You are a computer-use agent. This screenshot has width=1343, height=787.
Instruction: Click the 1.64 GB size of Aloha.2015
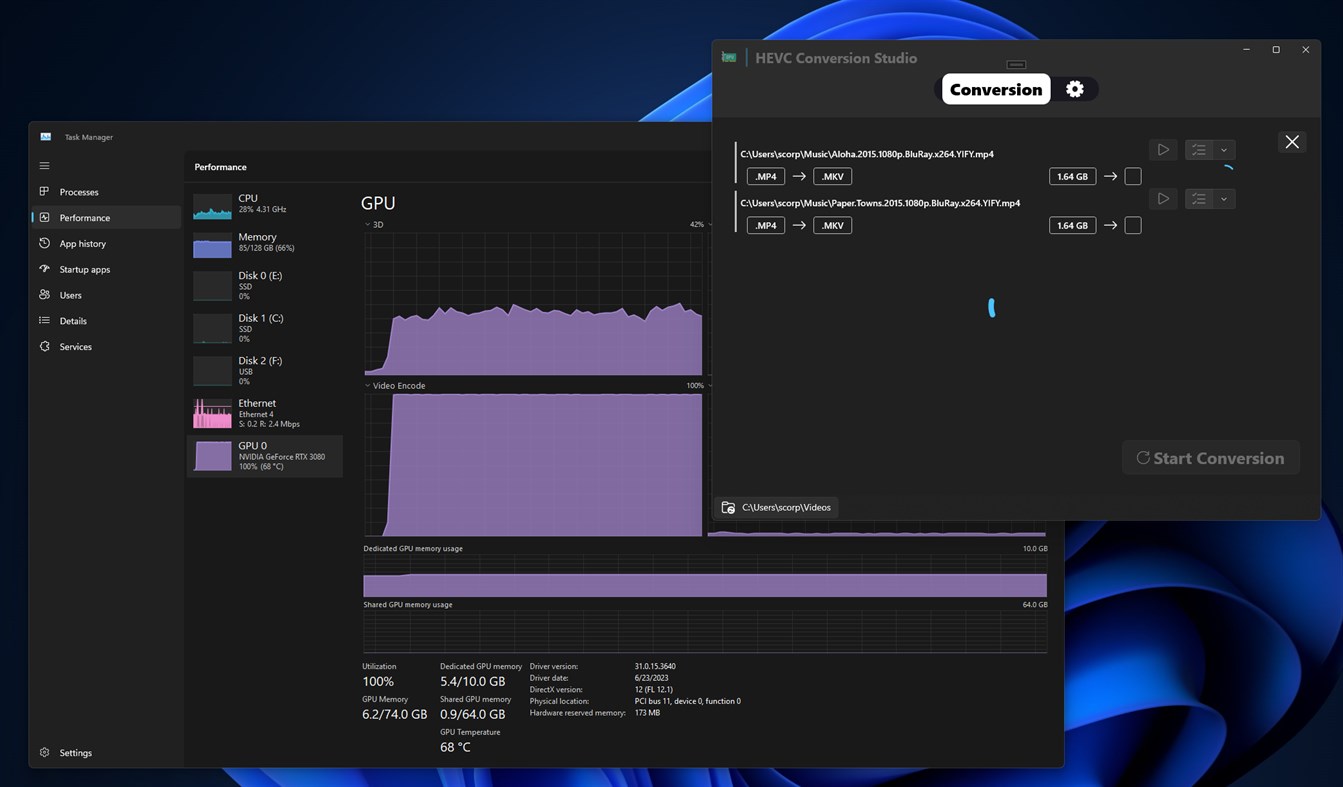1072,177
